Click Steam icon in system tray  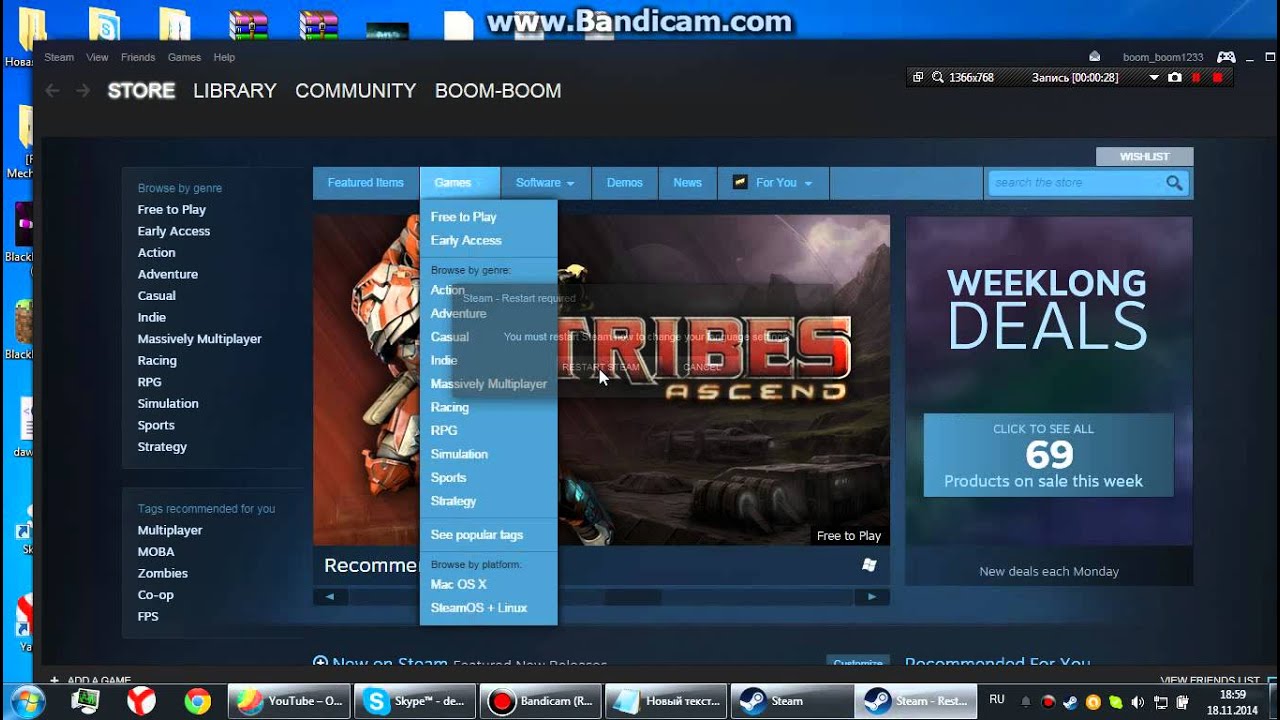click(1070, 702)
